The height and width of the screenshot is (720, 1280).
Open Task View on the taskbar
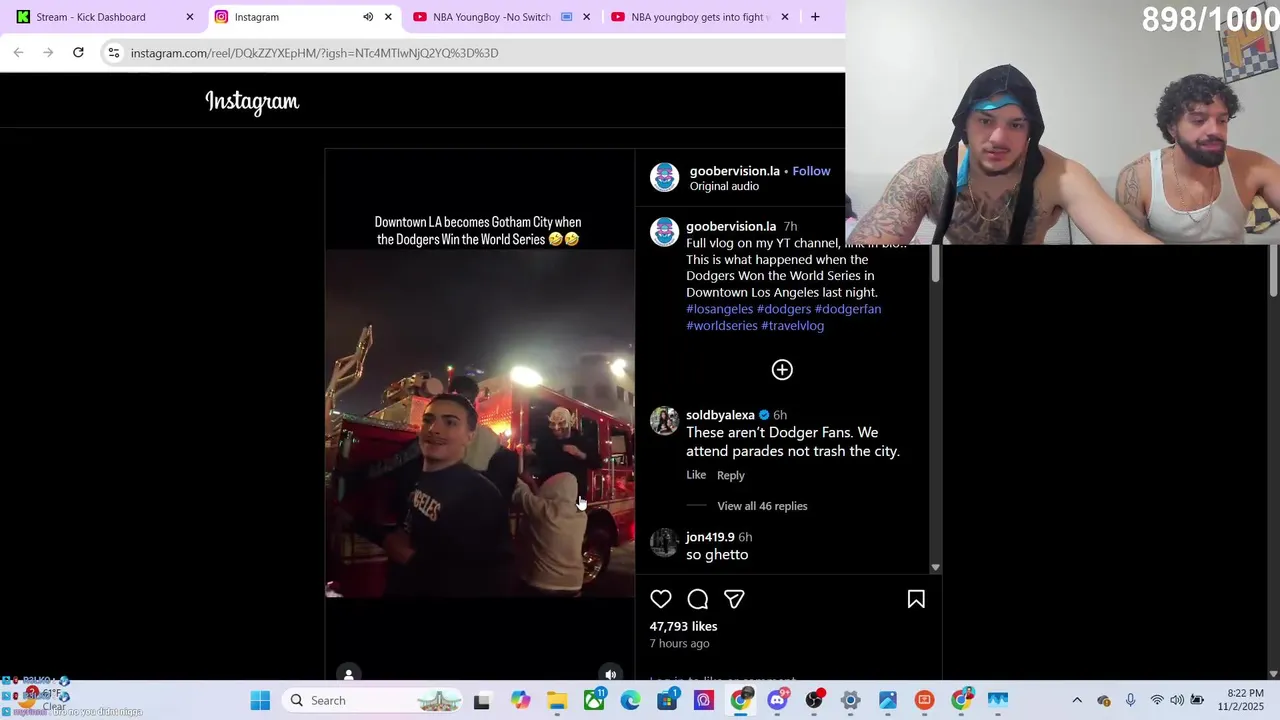tap(481, 700)
